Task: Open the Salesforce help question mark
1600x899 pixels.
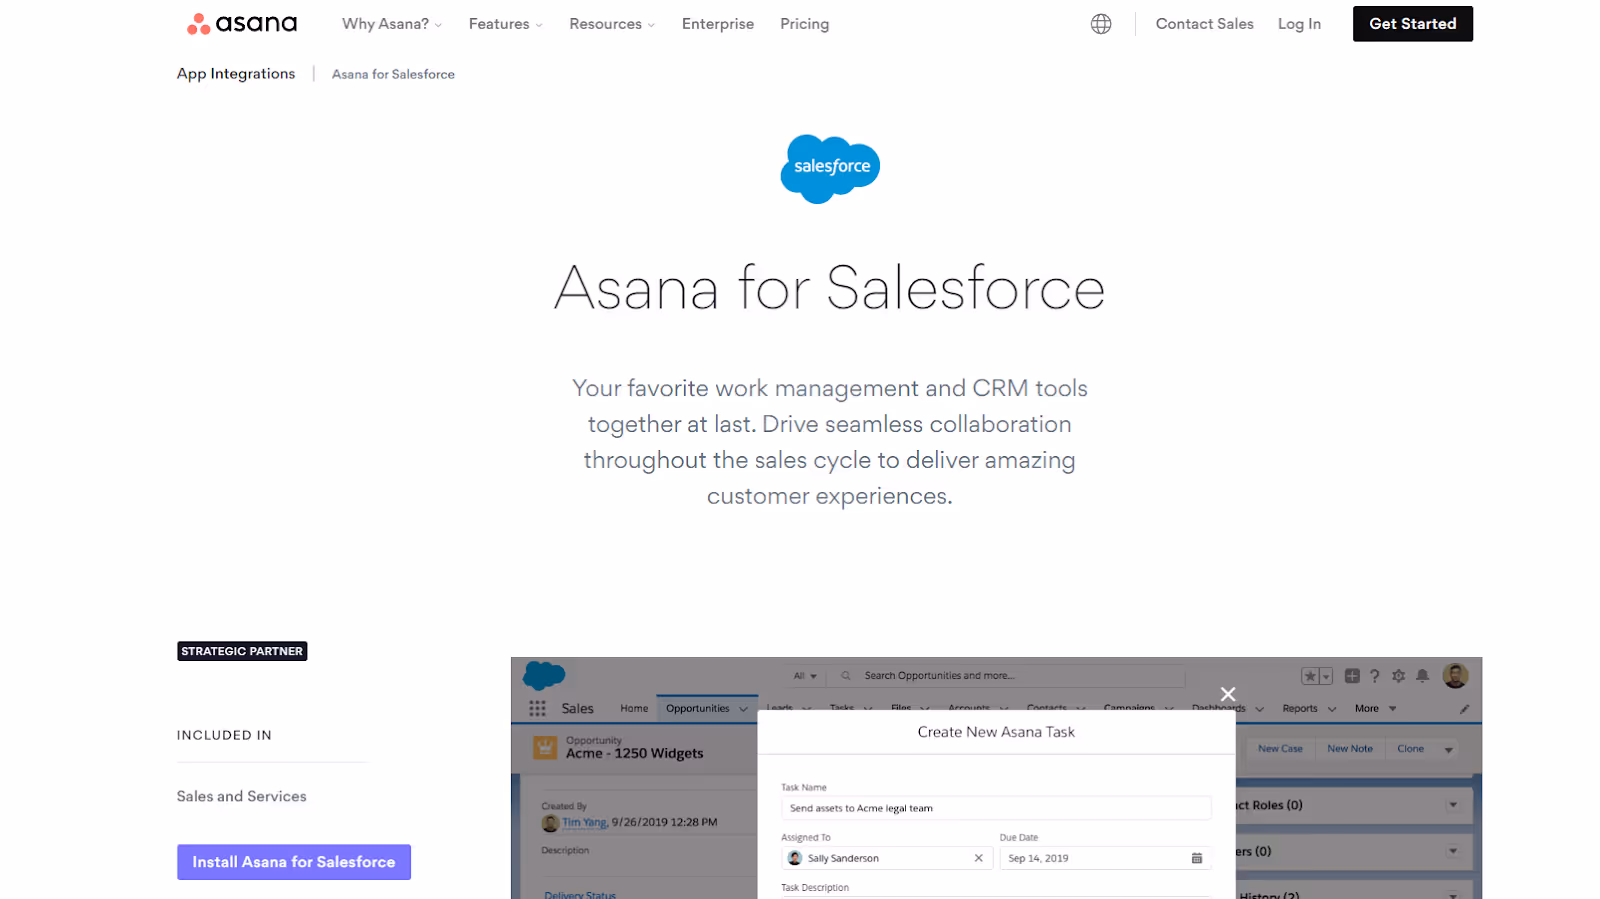Action: point(1375,676)
